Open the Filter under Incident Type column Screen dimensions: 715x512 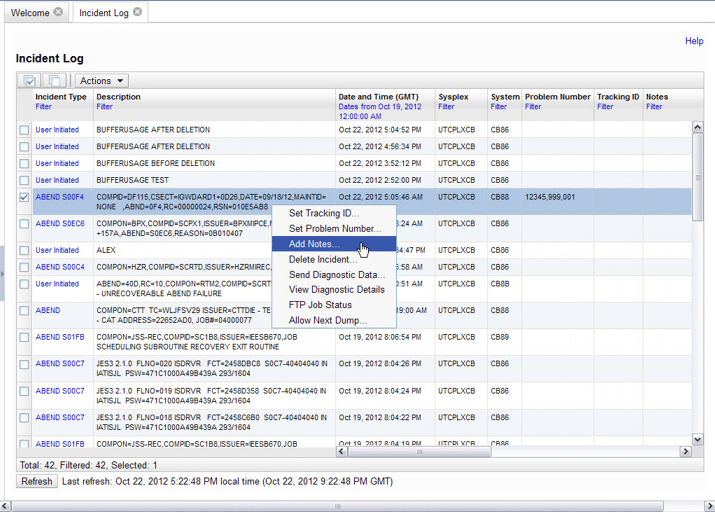(x=44, y=107)
